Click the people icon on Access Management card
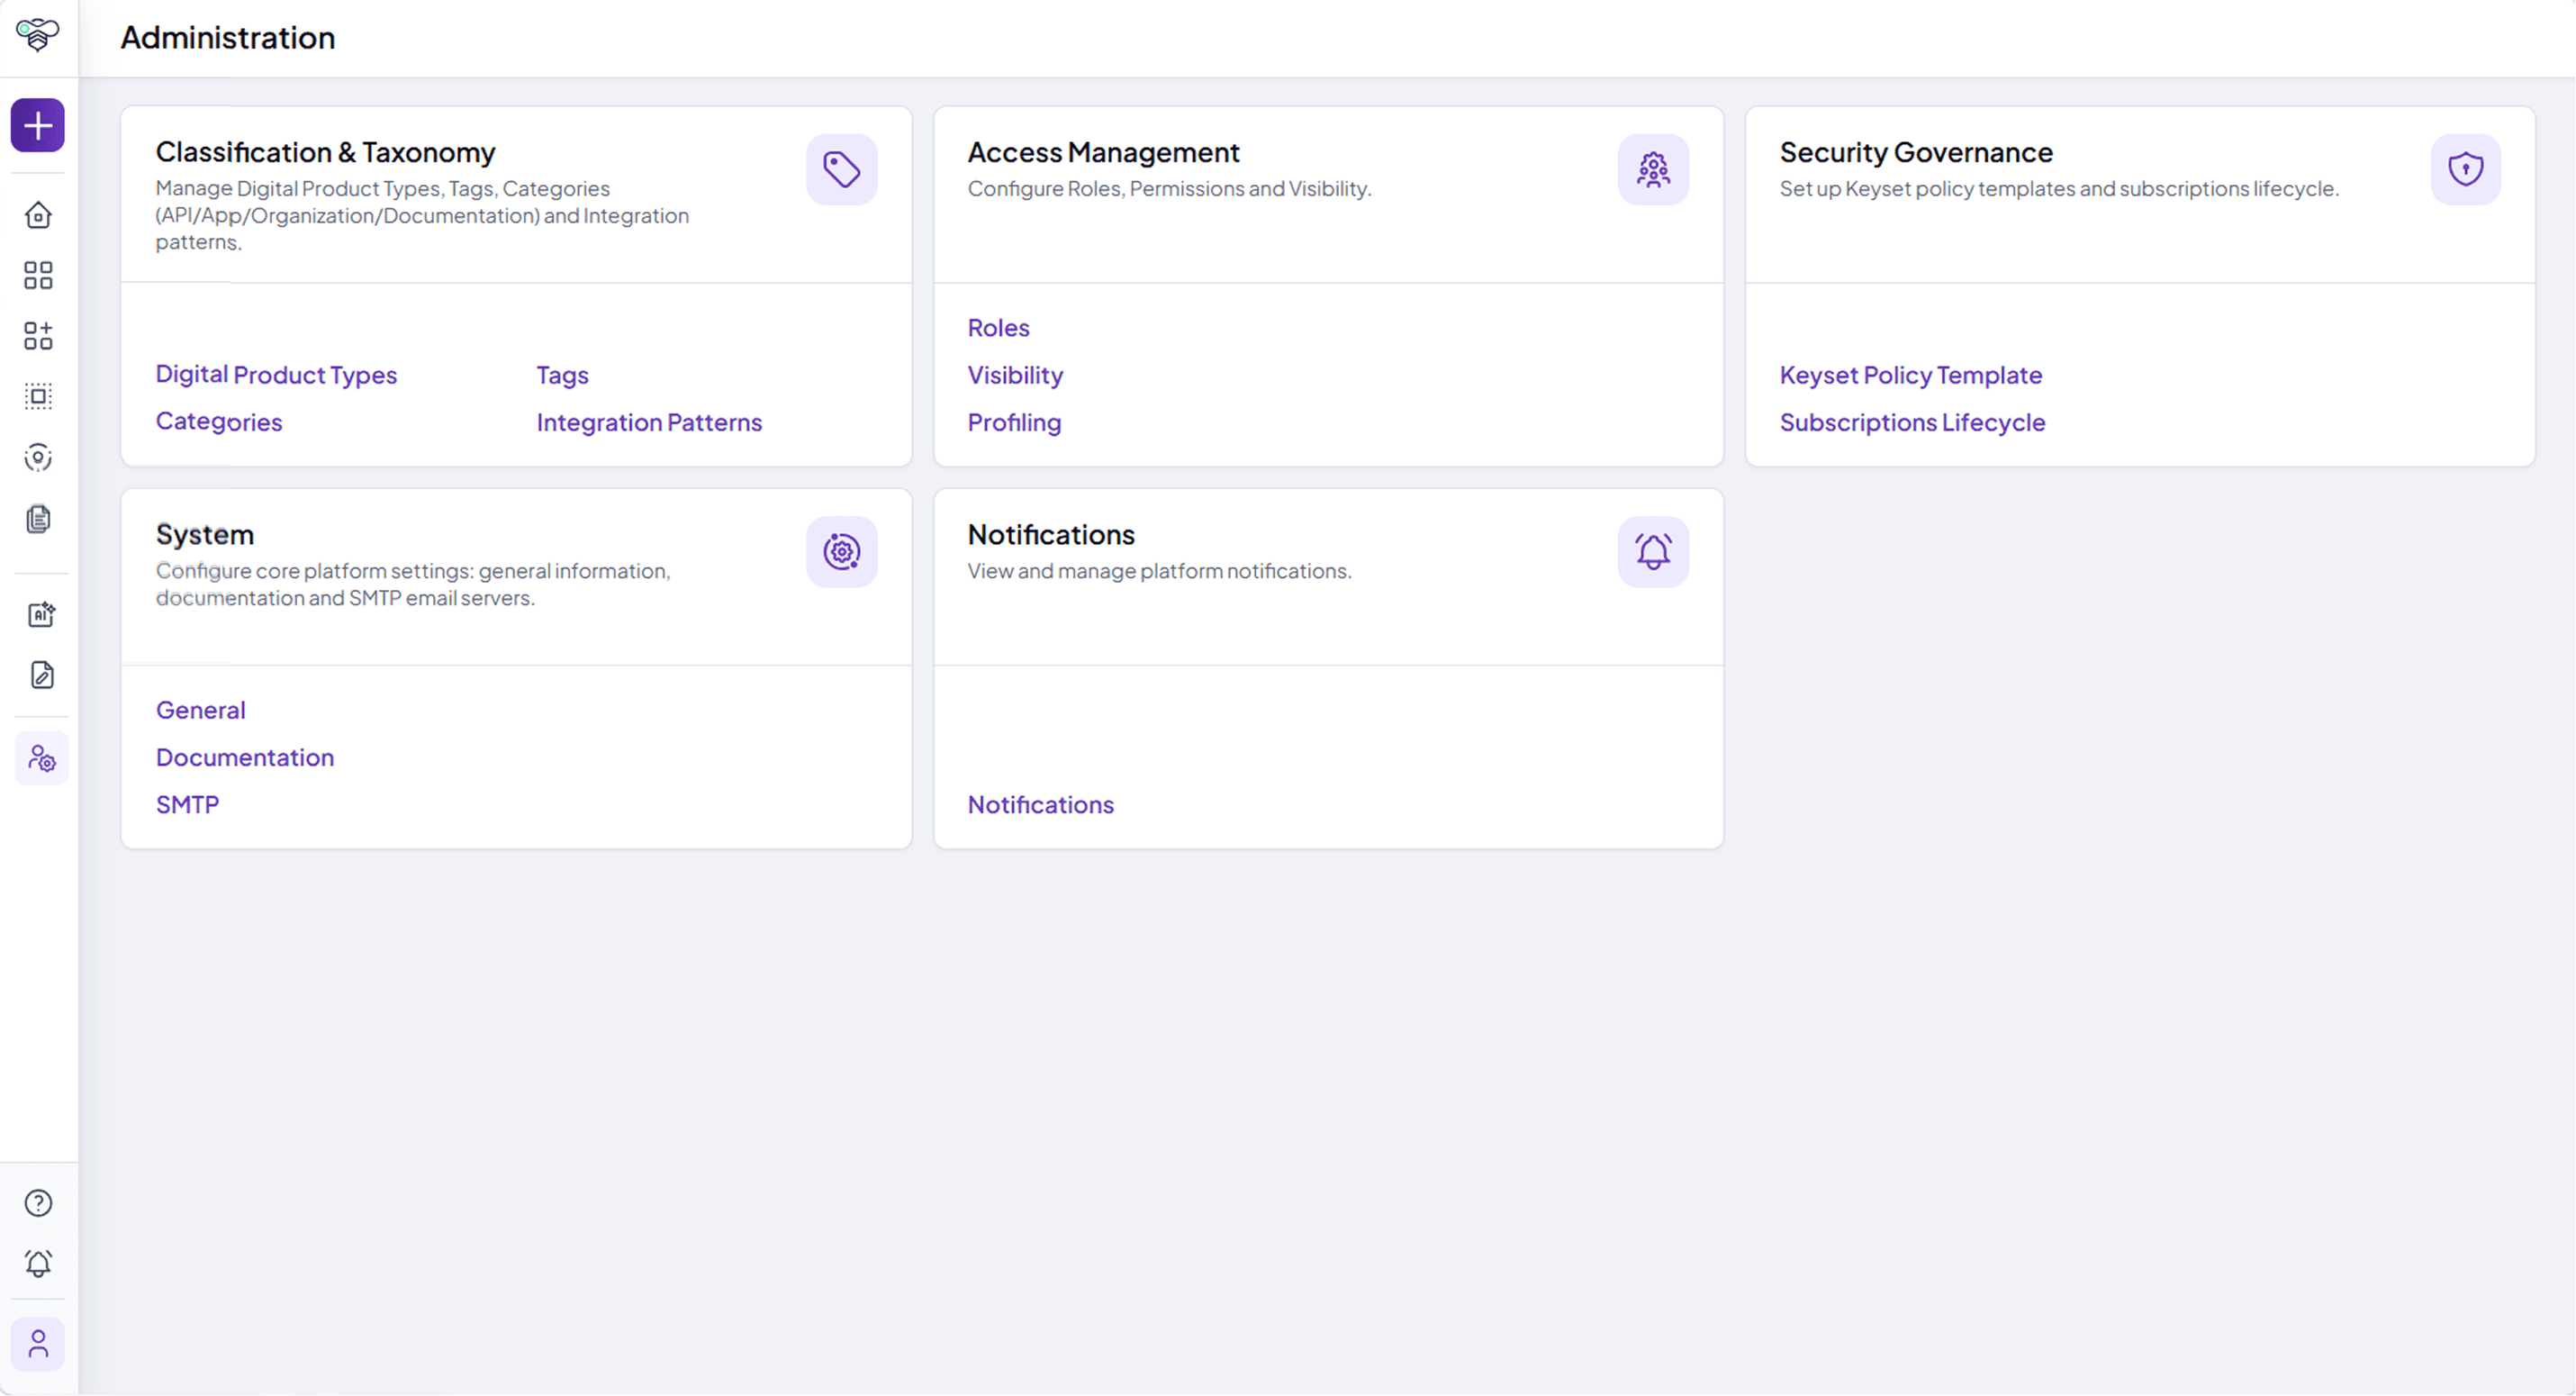2576x1396 pixels. [x=1654, y=169]
